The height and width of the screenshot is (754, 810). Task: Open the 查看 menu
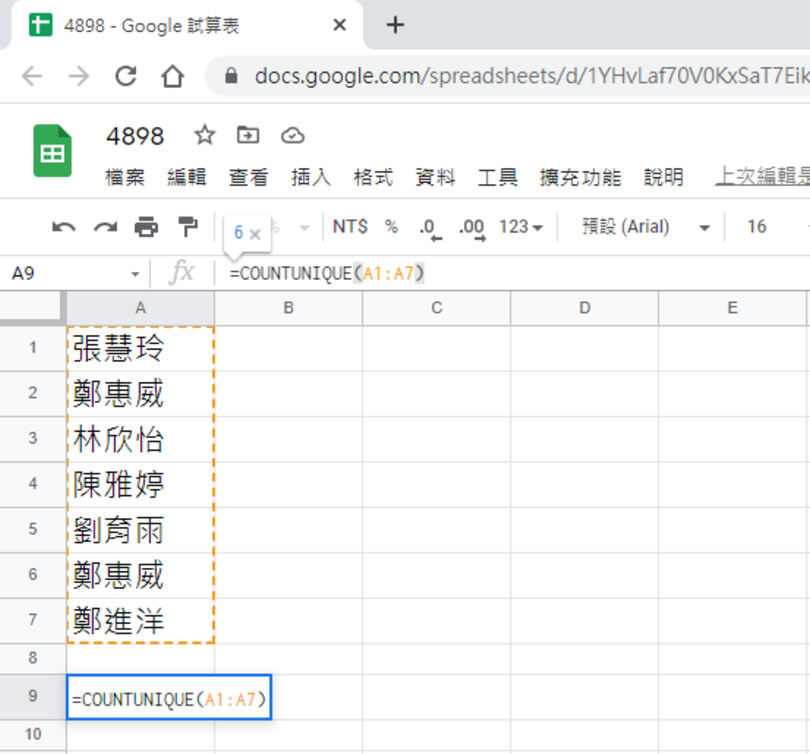click(x=248, y=177)
